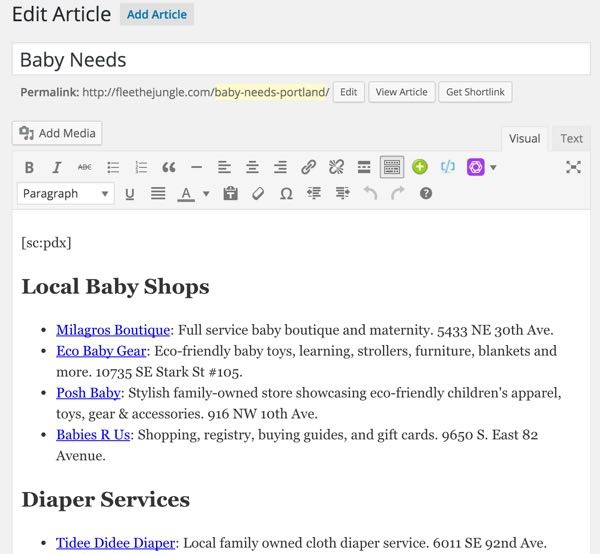Click the [sc:pdx] shortcode text
Screen dimensions: 600x554
(x=46, y=243)
